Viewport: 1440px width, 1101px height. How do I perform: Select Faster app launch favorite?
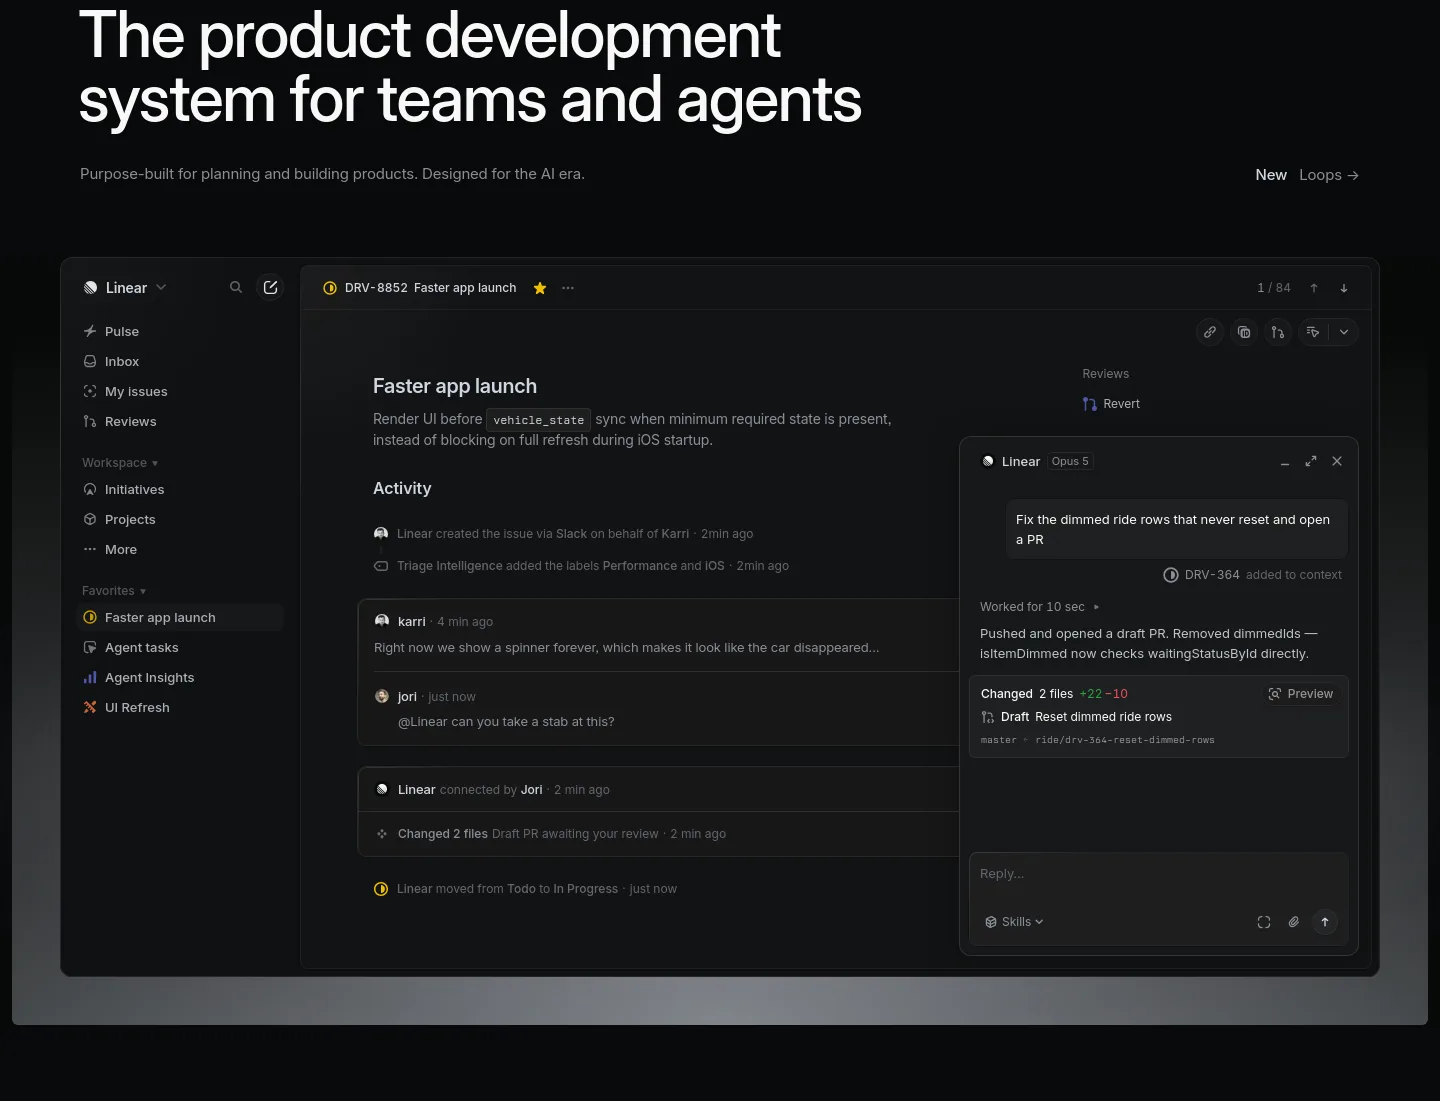click(x=182, y=618)
